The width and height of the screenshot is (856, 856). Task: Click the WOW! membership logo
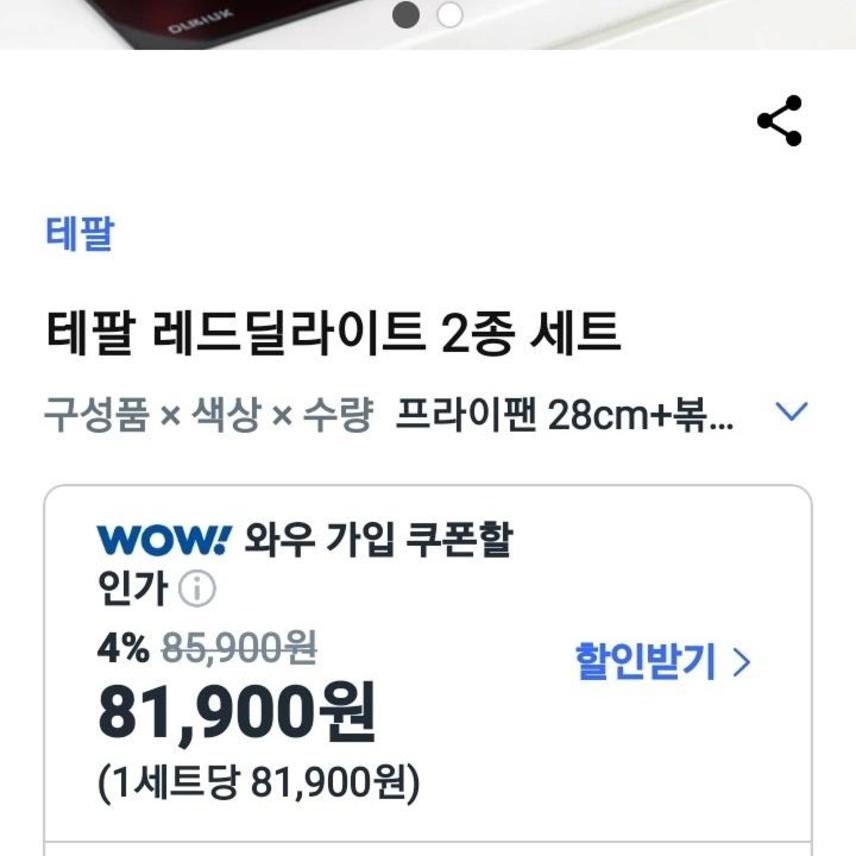coord(164,540)
